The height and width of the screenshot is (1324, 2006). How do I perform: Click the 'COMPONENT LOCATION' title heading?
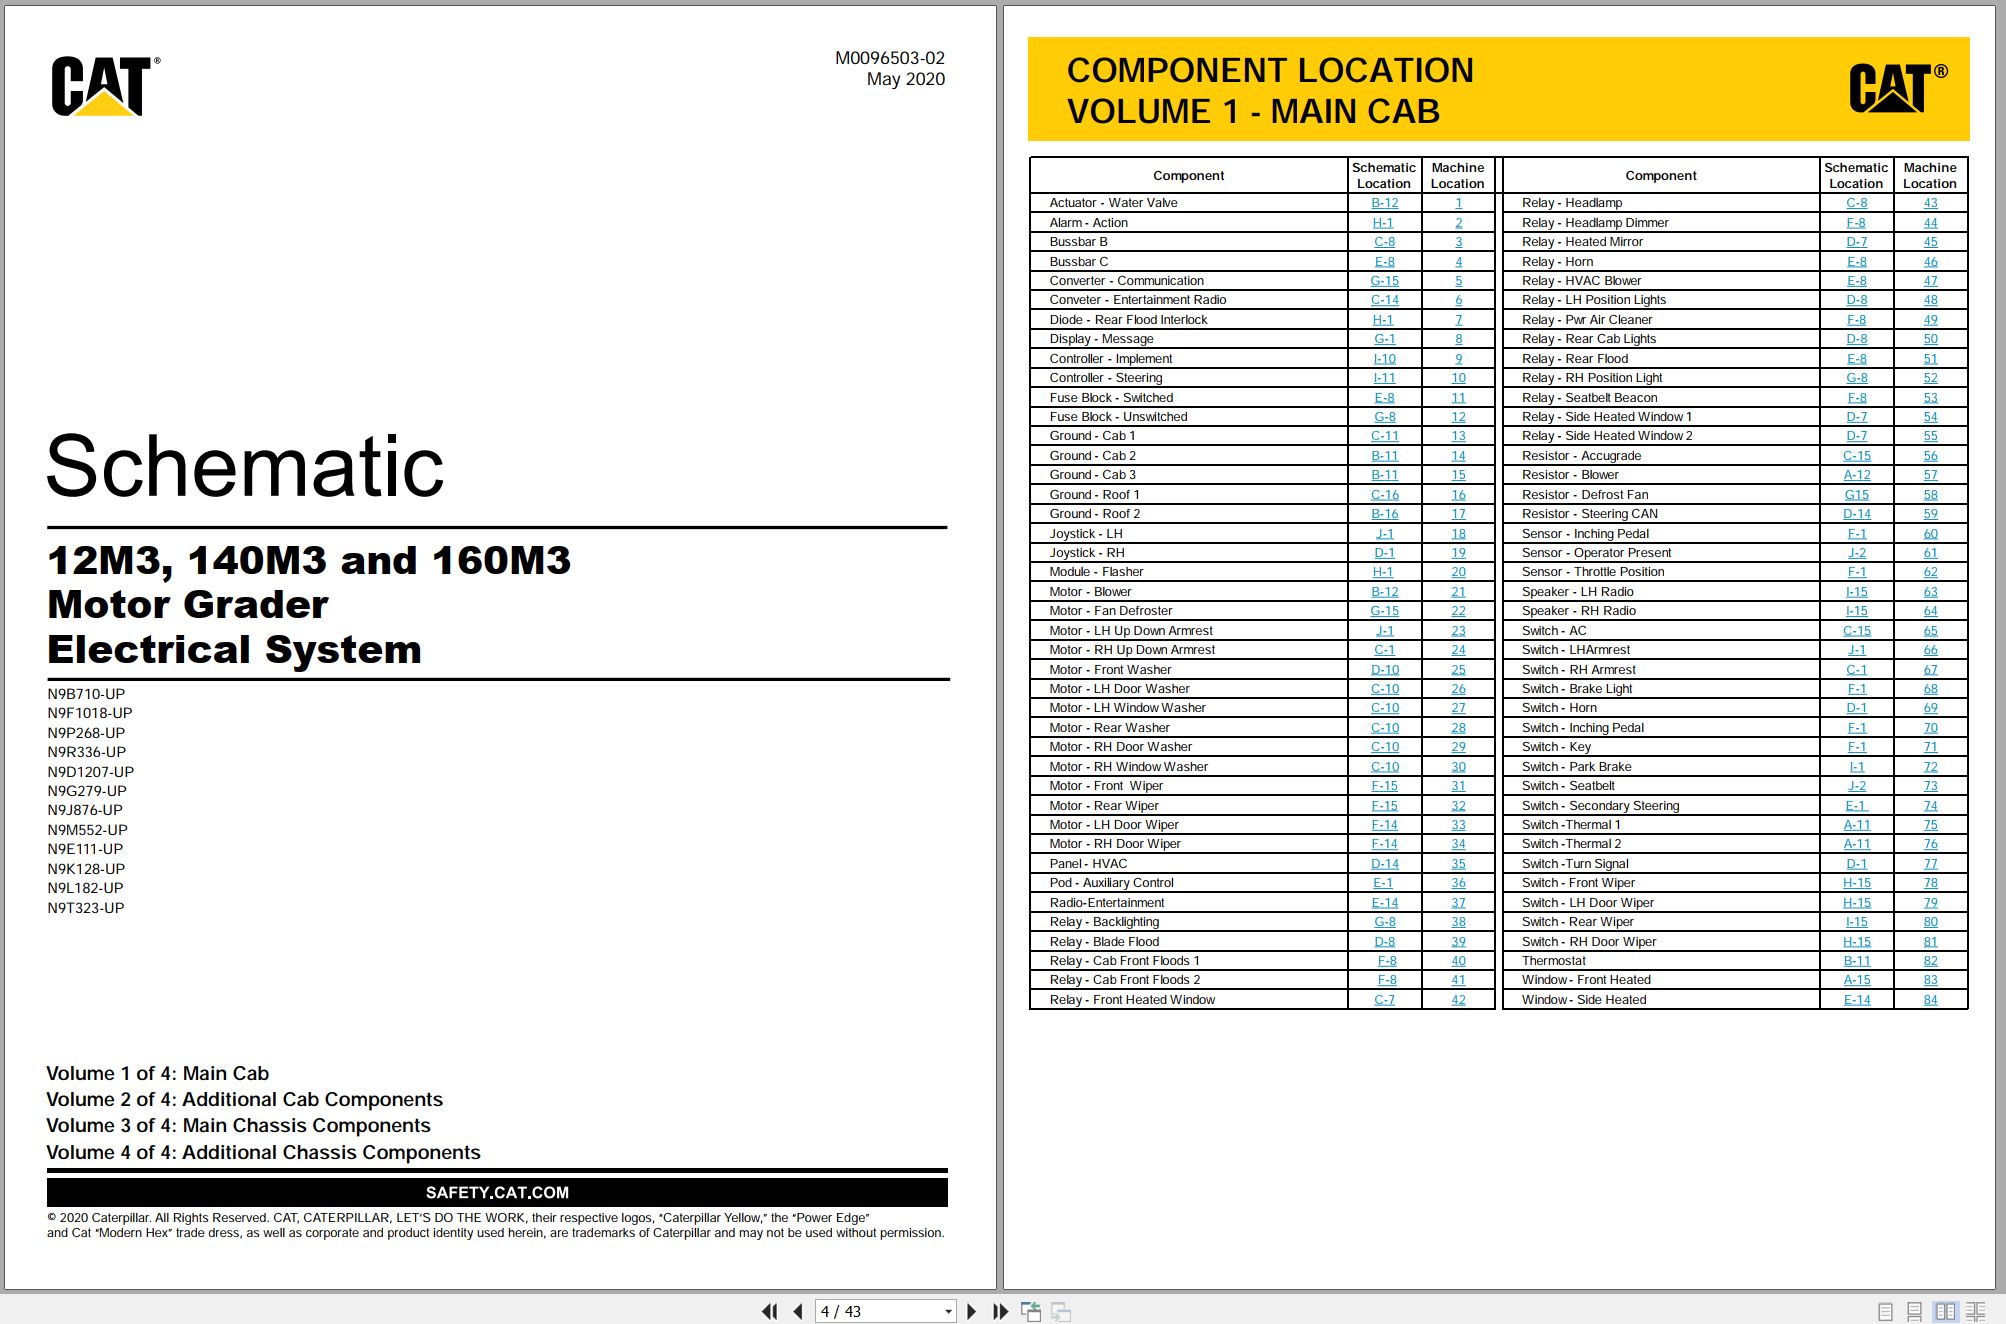pyautogui.click(x=1270, y=70)
